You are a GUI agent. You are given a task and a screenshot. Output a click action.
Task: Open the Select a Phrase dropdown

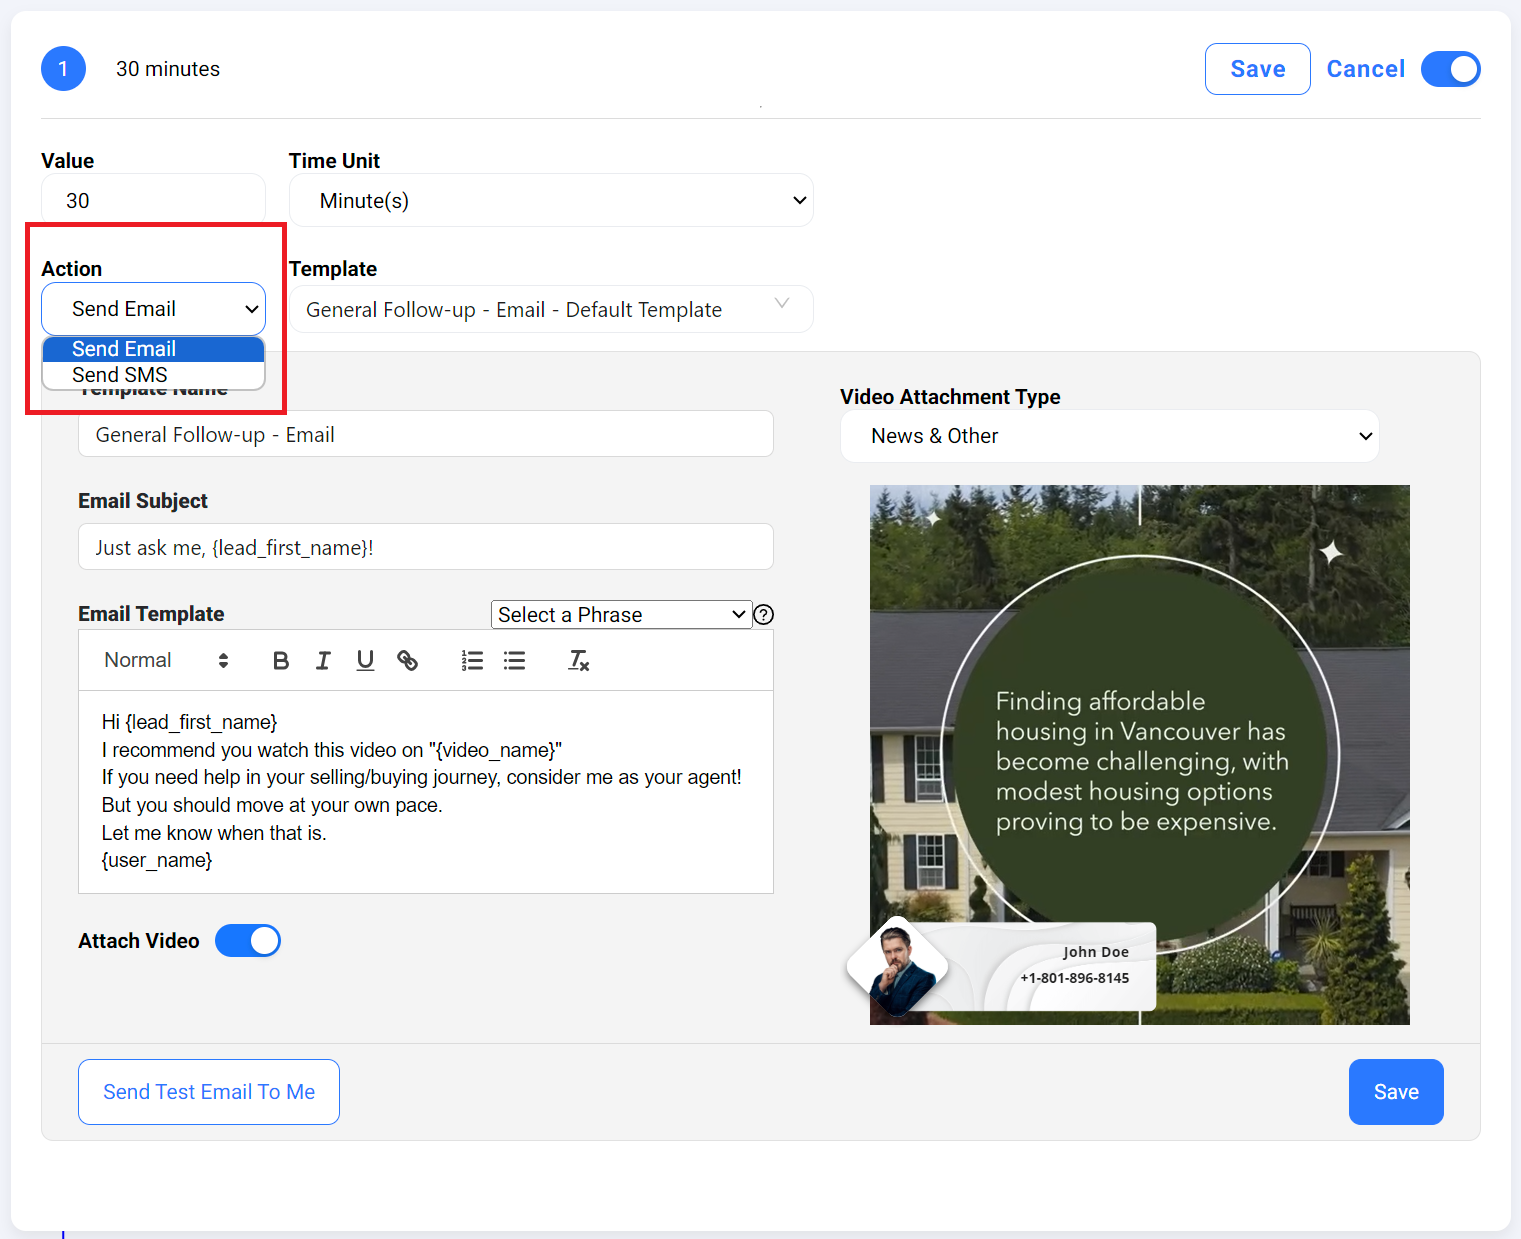621,615
